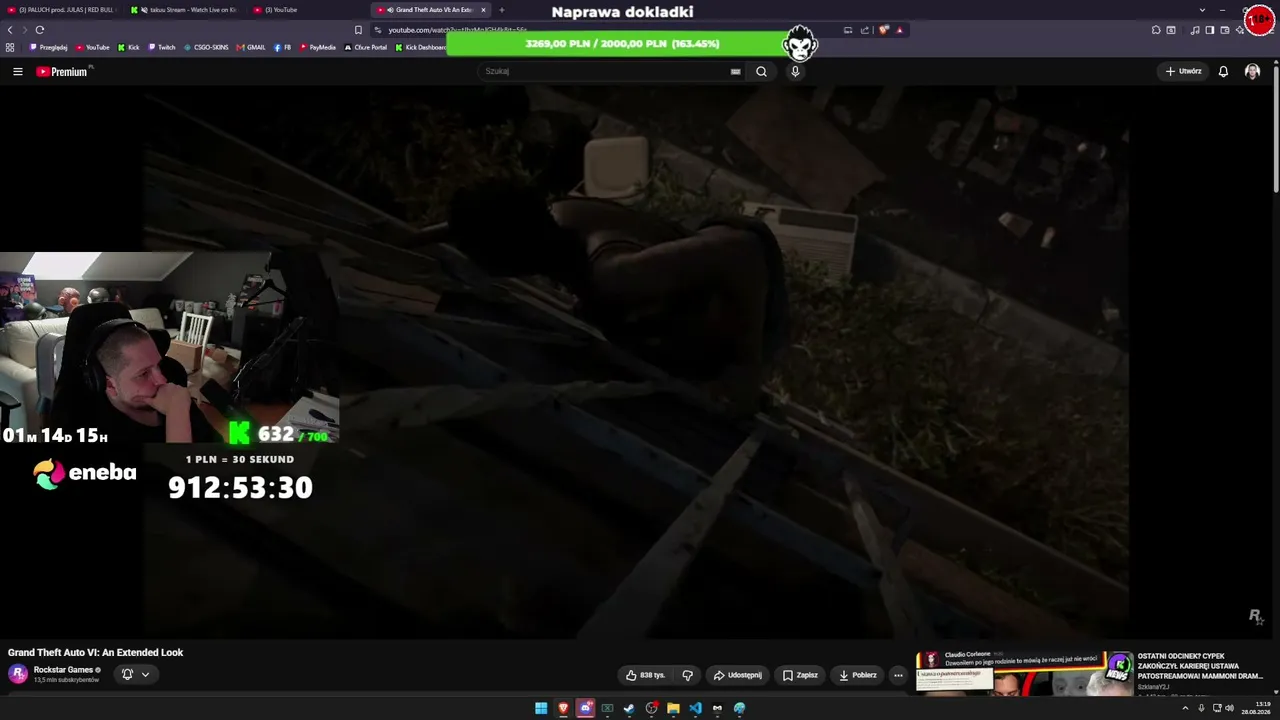Open the CSGO-SKINS bookmark

pyautogui.click(x=206, y=47)
